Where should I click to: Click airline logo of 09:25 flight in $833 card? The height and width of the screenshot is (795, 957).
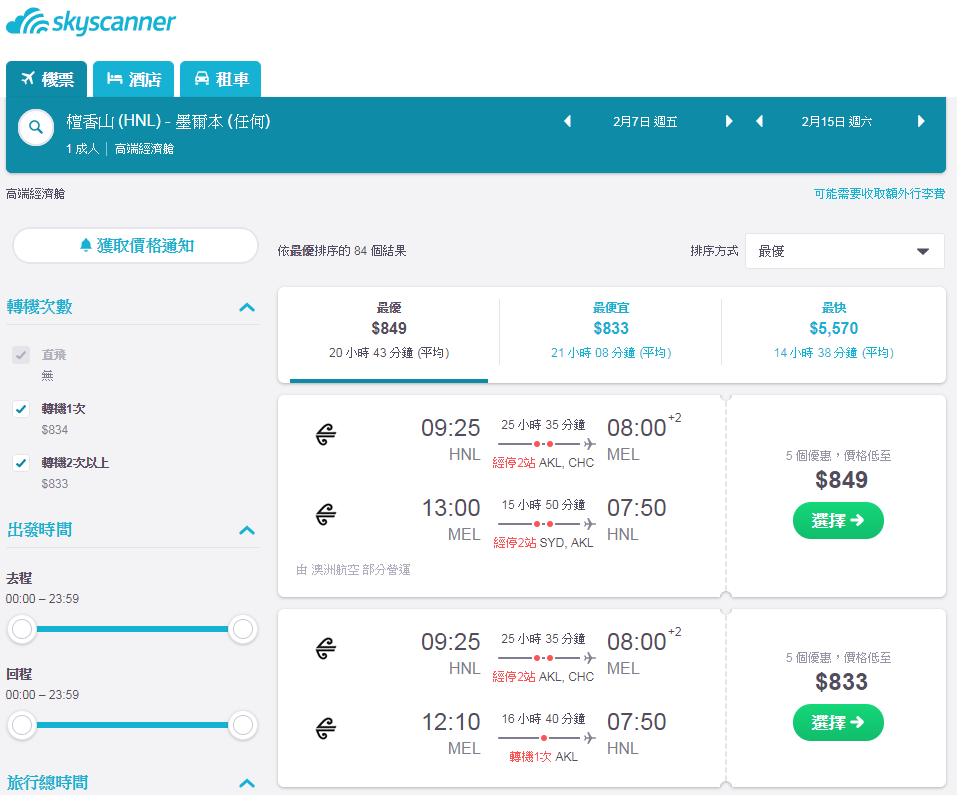[x=326, y=649]
